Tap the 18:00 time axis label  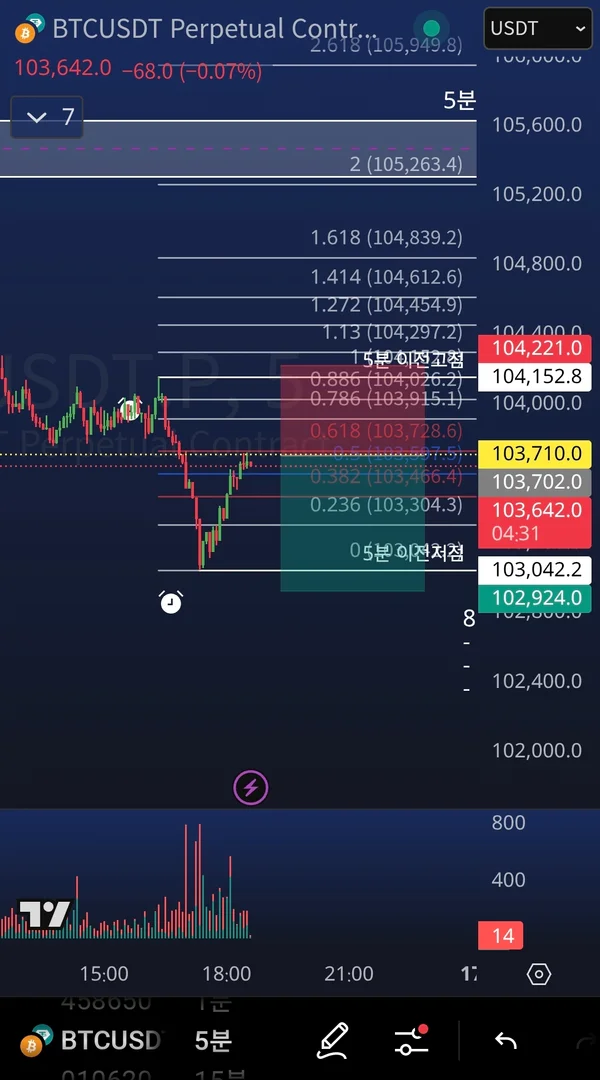(226, 974)
